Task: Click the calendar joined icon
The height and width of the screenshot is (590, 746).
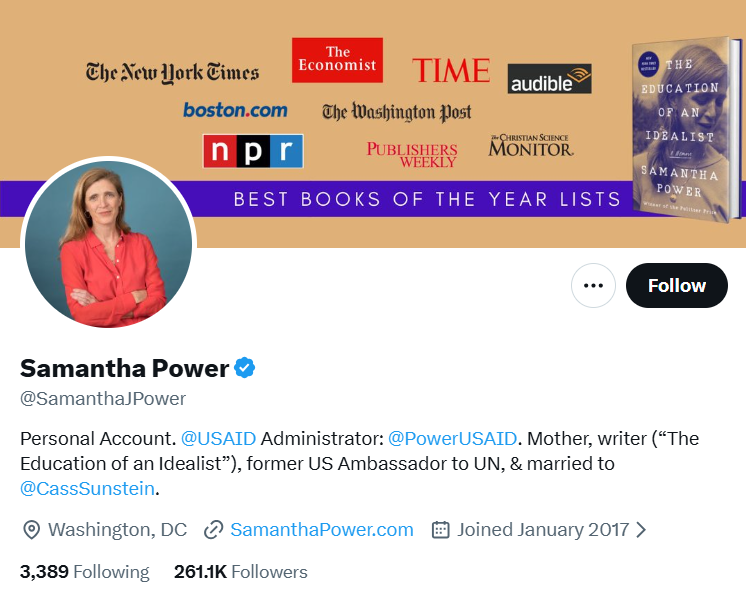Action: 440,530
